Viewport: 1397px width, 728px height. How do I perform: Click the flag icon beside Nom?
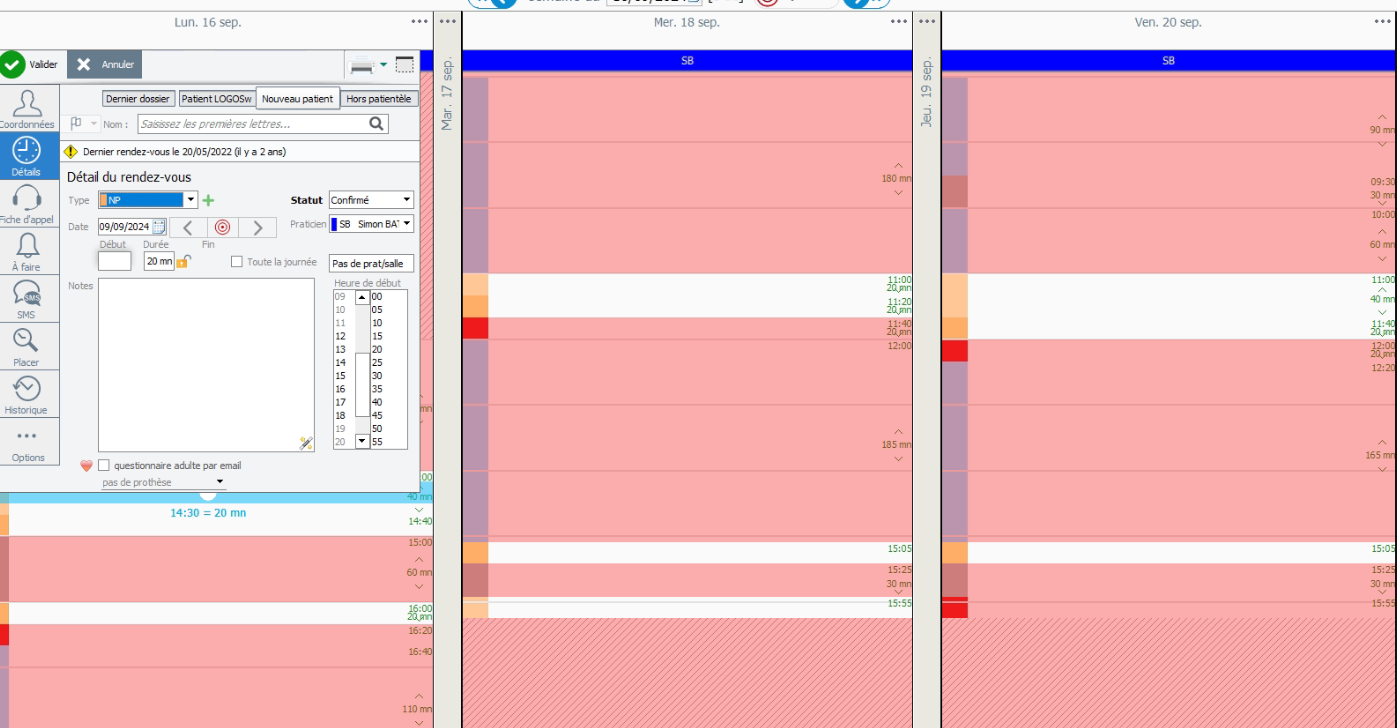pyautogui.click(x=76, y=123)
